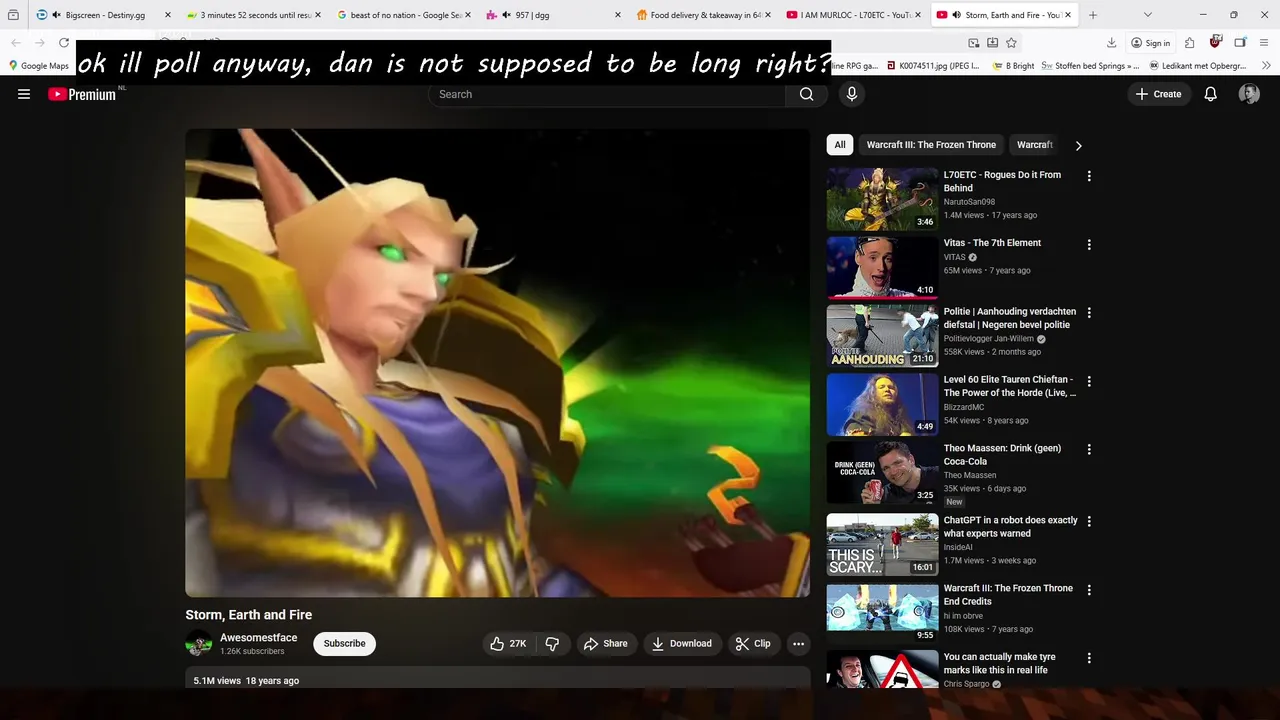Viewport: 1280px width, 720px height.
Task: Open options for tyre marks video
Action: 1089,658
